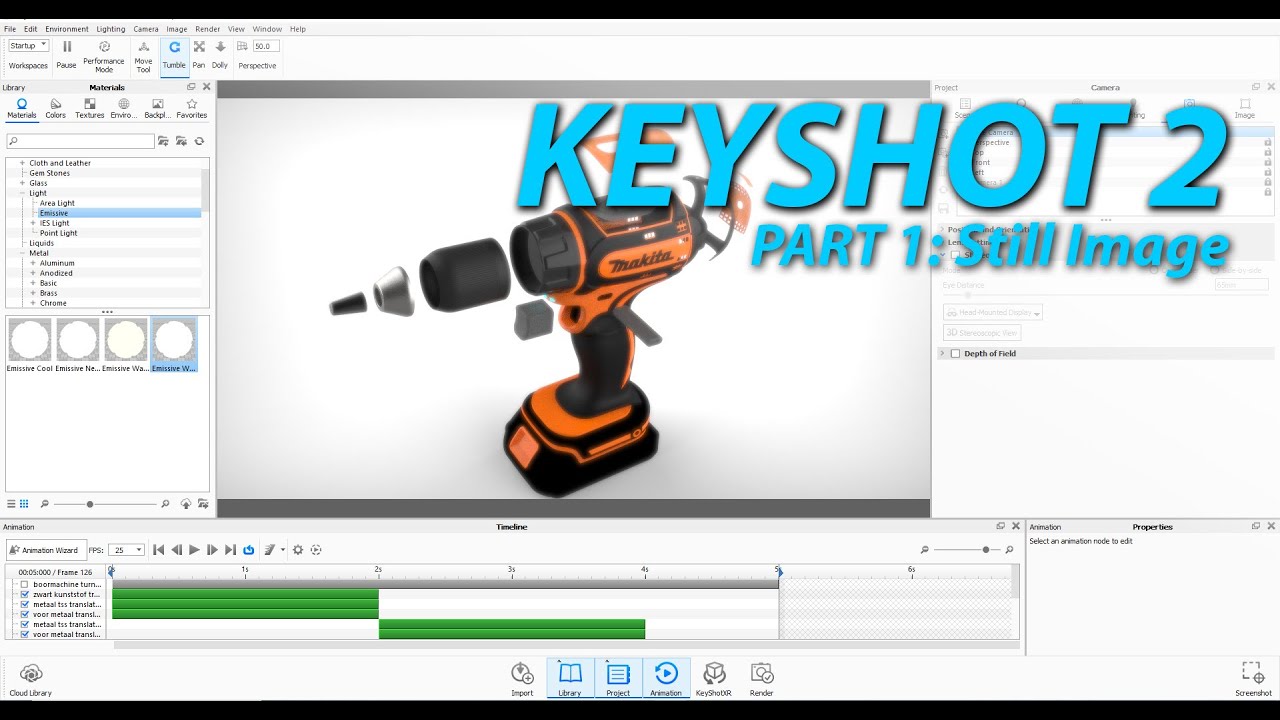Toggle the Library panel button

point(570,679)
